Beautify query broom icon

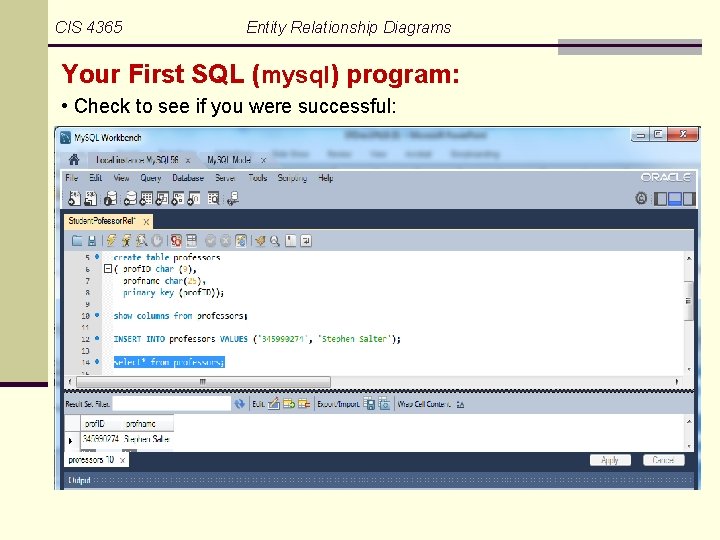260,241
